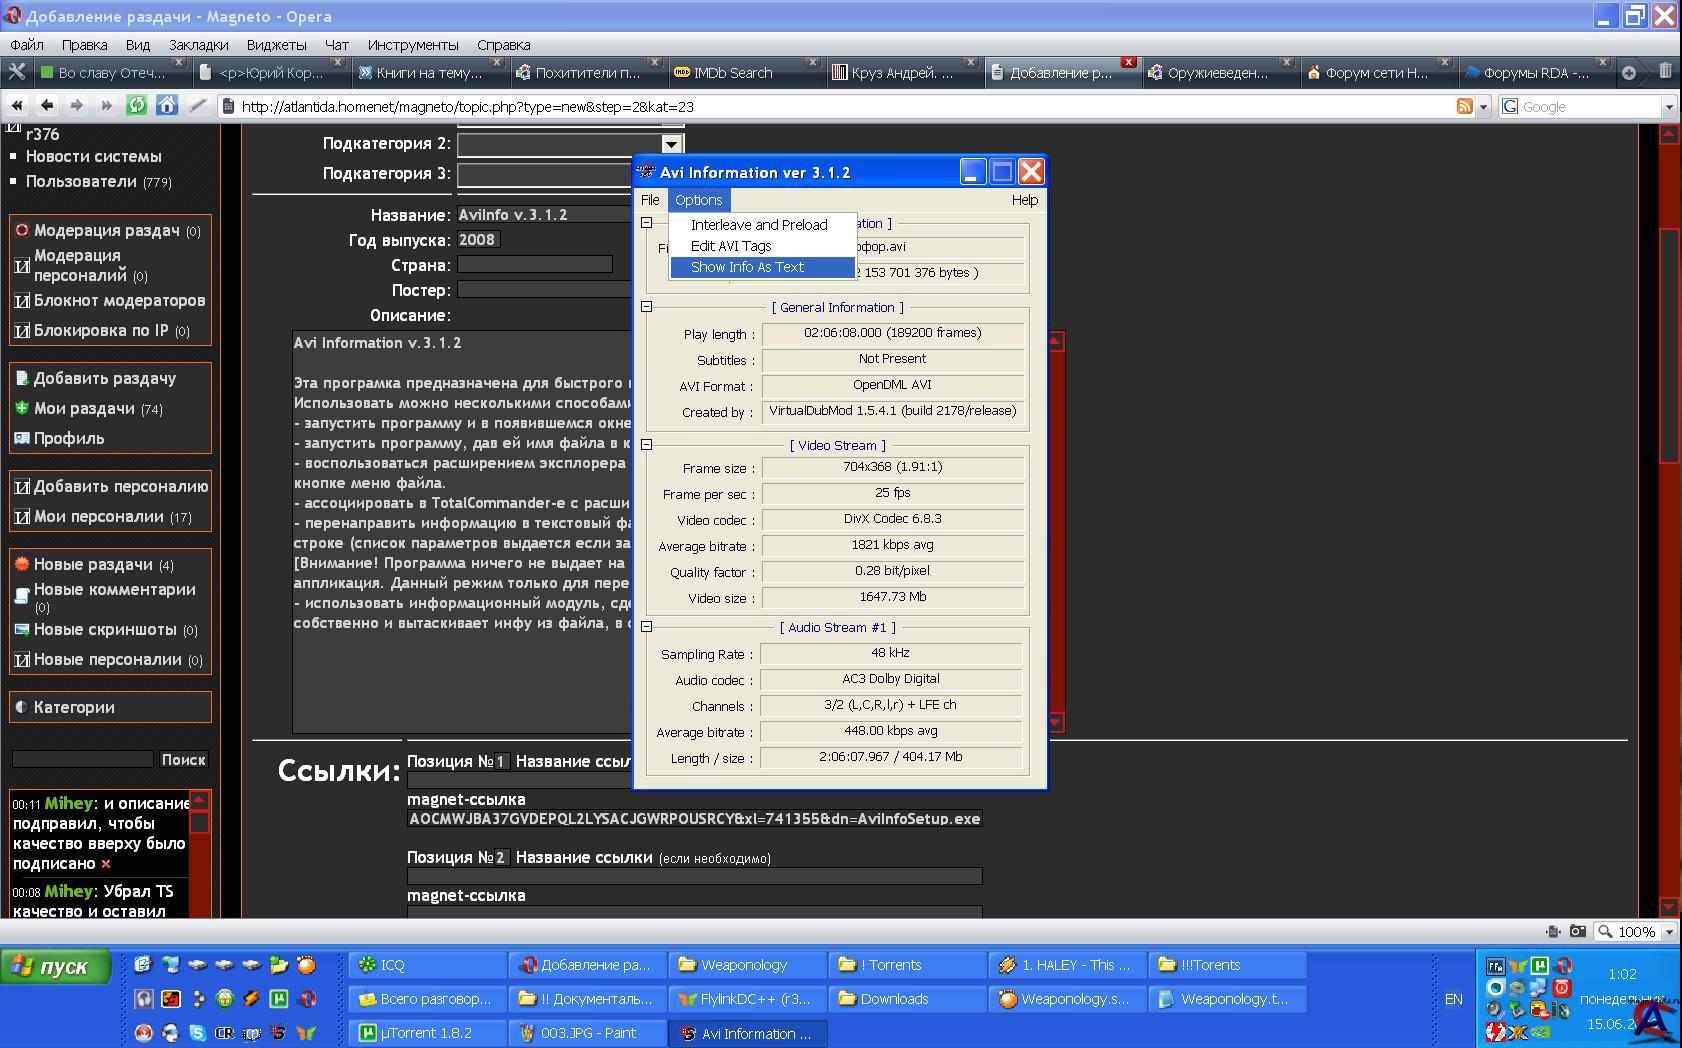Collapse the Audio Stream #1 section
The width and height of the screenshot is (1682, 1048).
(646, 626)
